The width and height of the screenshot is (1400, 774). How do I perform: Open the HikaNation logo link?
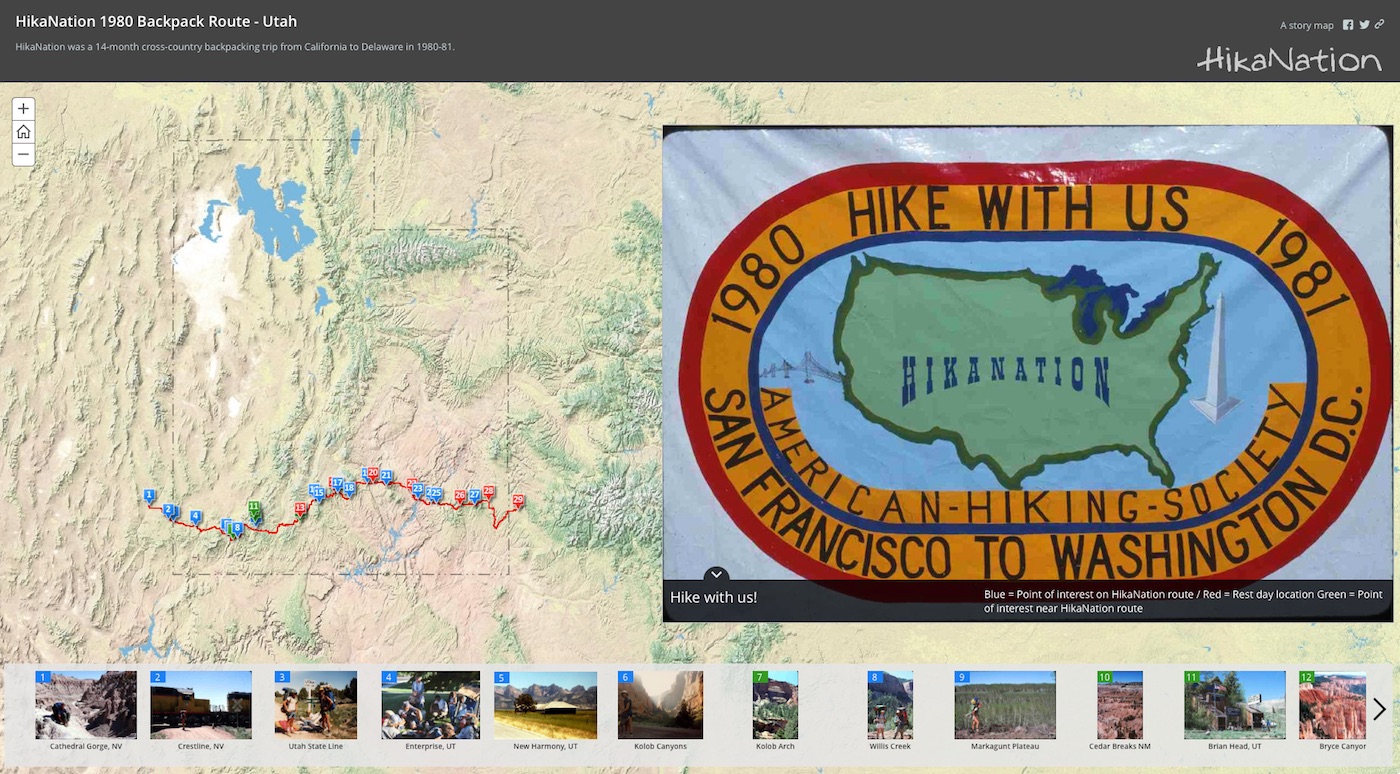pos(1289,60)
